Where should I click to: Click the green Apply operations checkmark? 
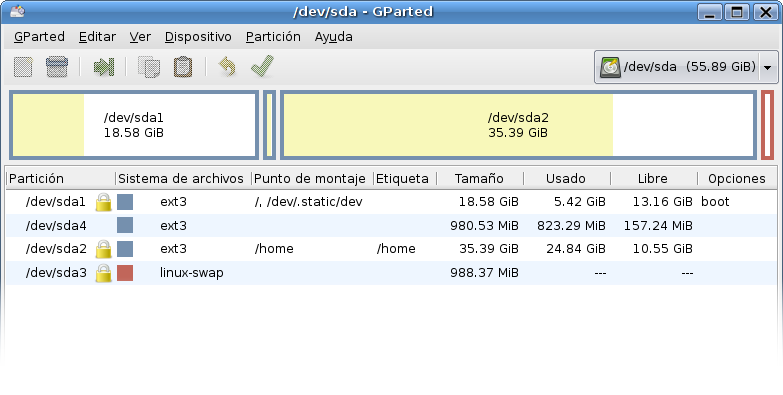tap(262, 66)
